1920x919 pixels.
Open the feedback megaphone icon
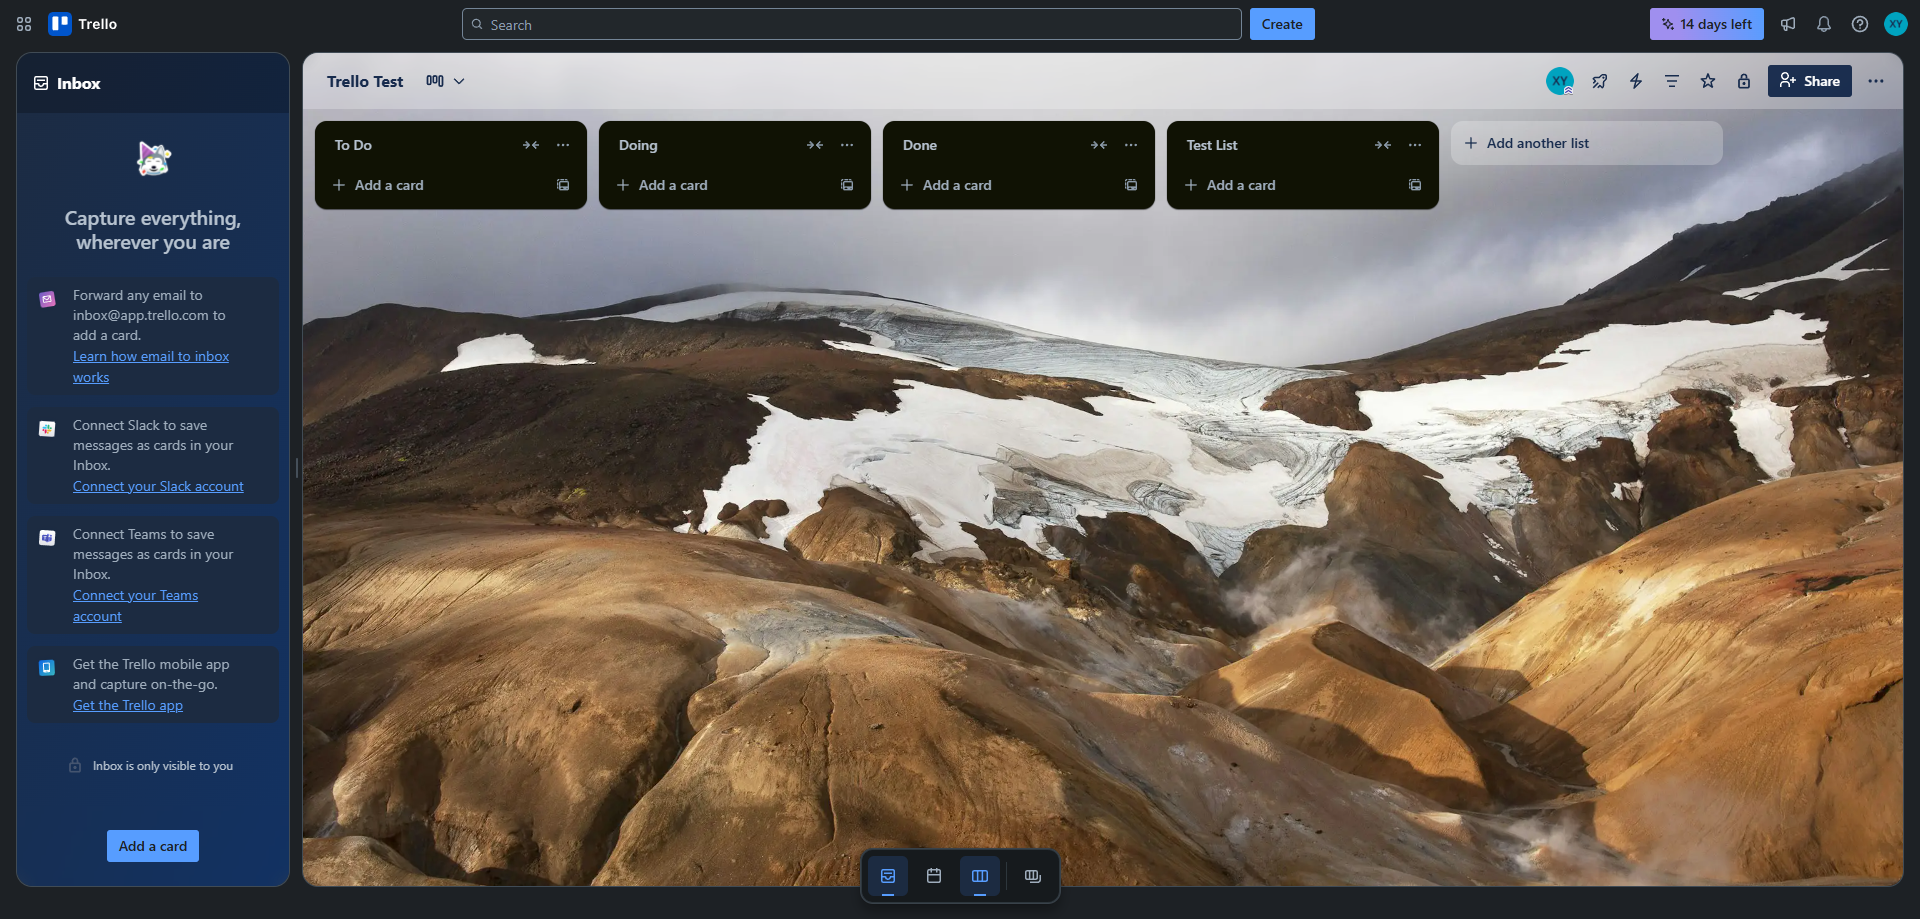[x=1788, y=24]
